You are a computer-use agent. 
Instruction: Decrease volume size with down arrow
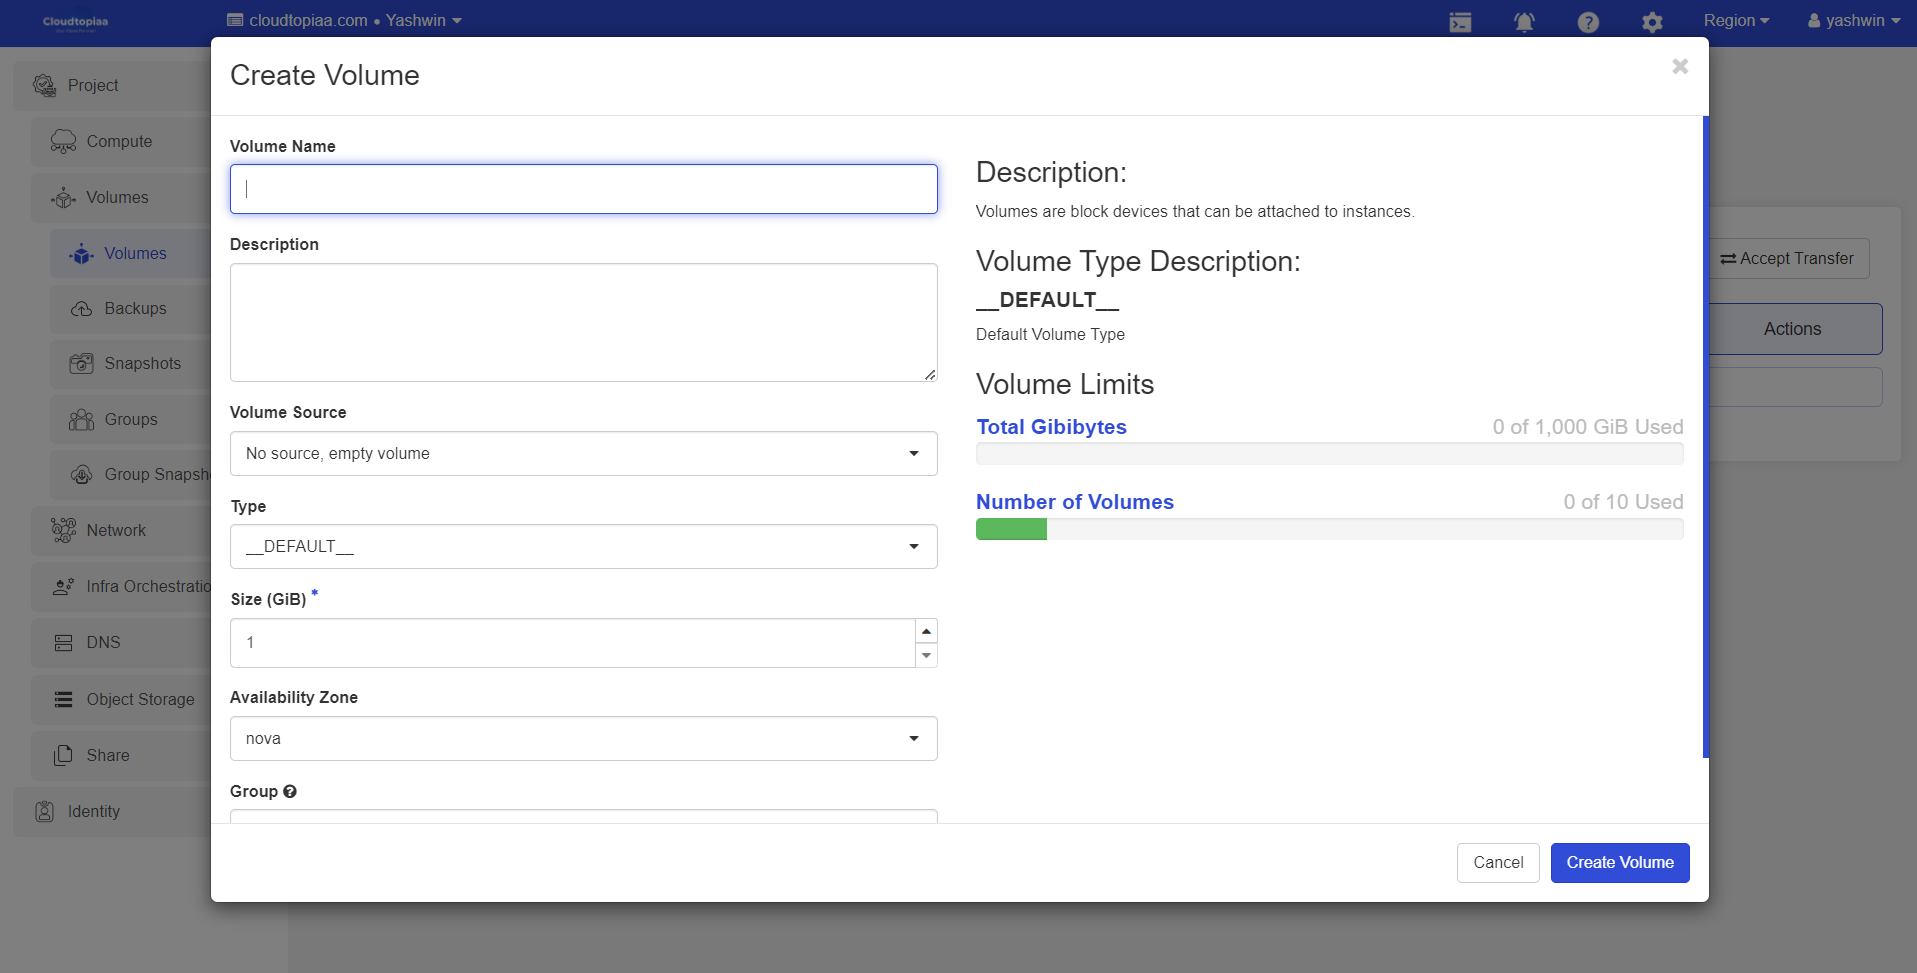(x=926, y=655)
